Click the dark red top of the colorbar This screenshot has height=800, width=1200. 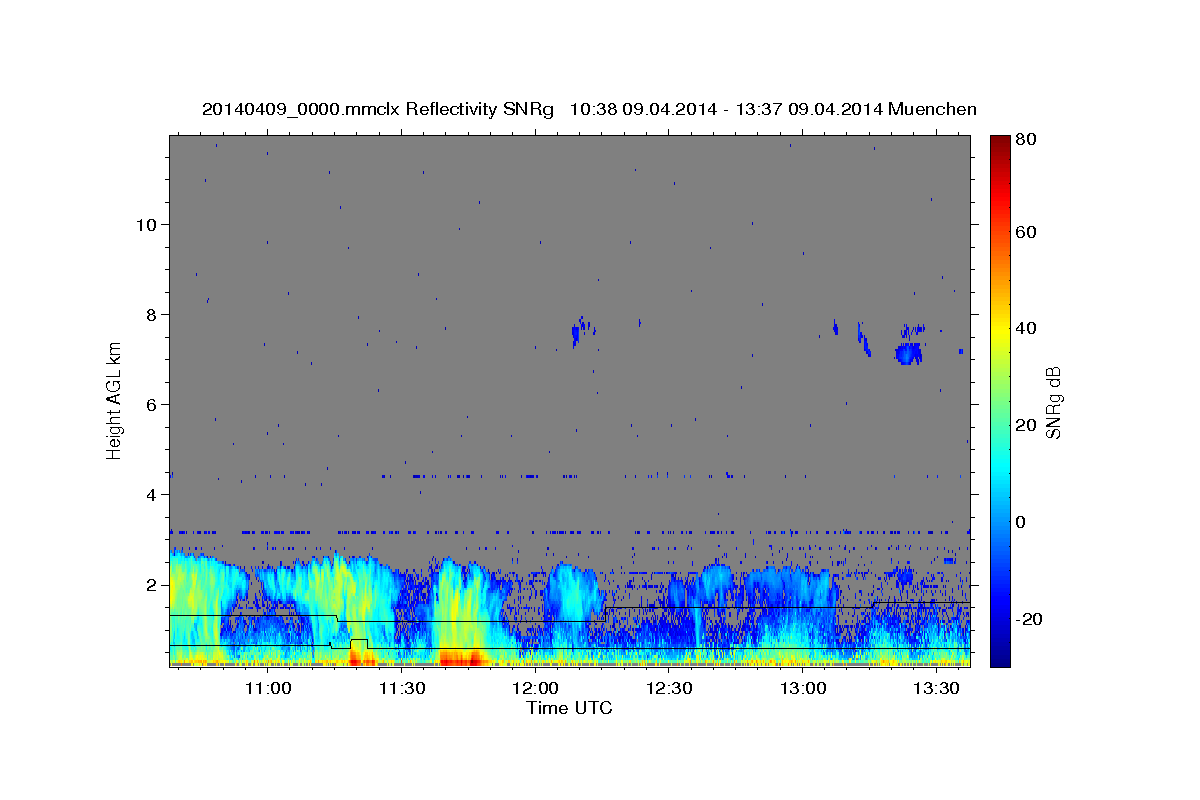pyautogui.click(x=1000, y=145)
